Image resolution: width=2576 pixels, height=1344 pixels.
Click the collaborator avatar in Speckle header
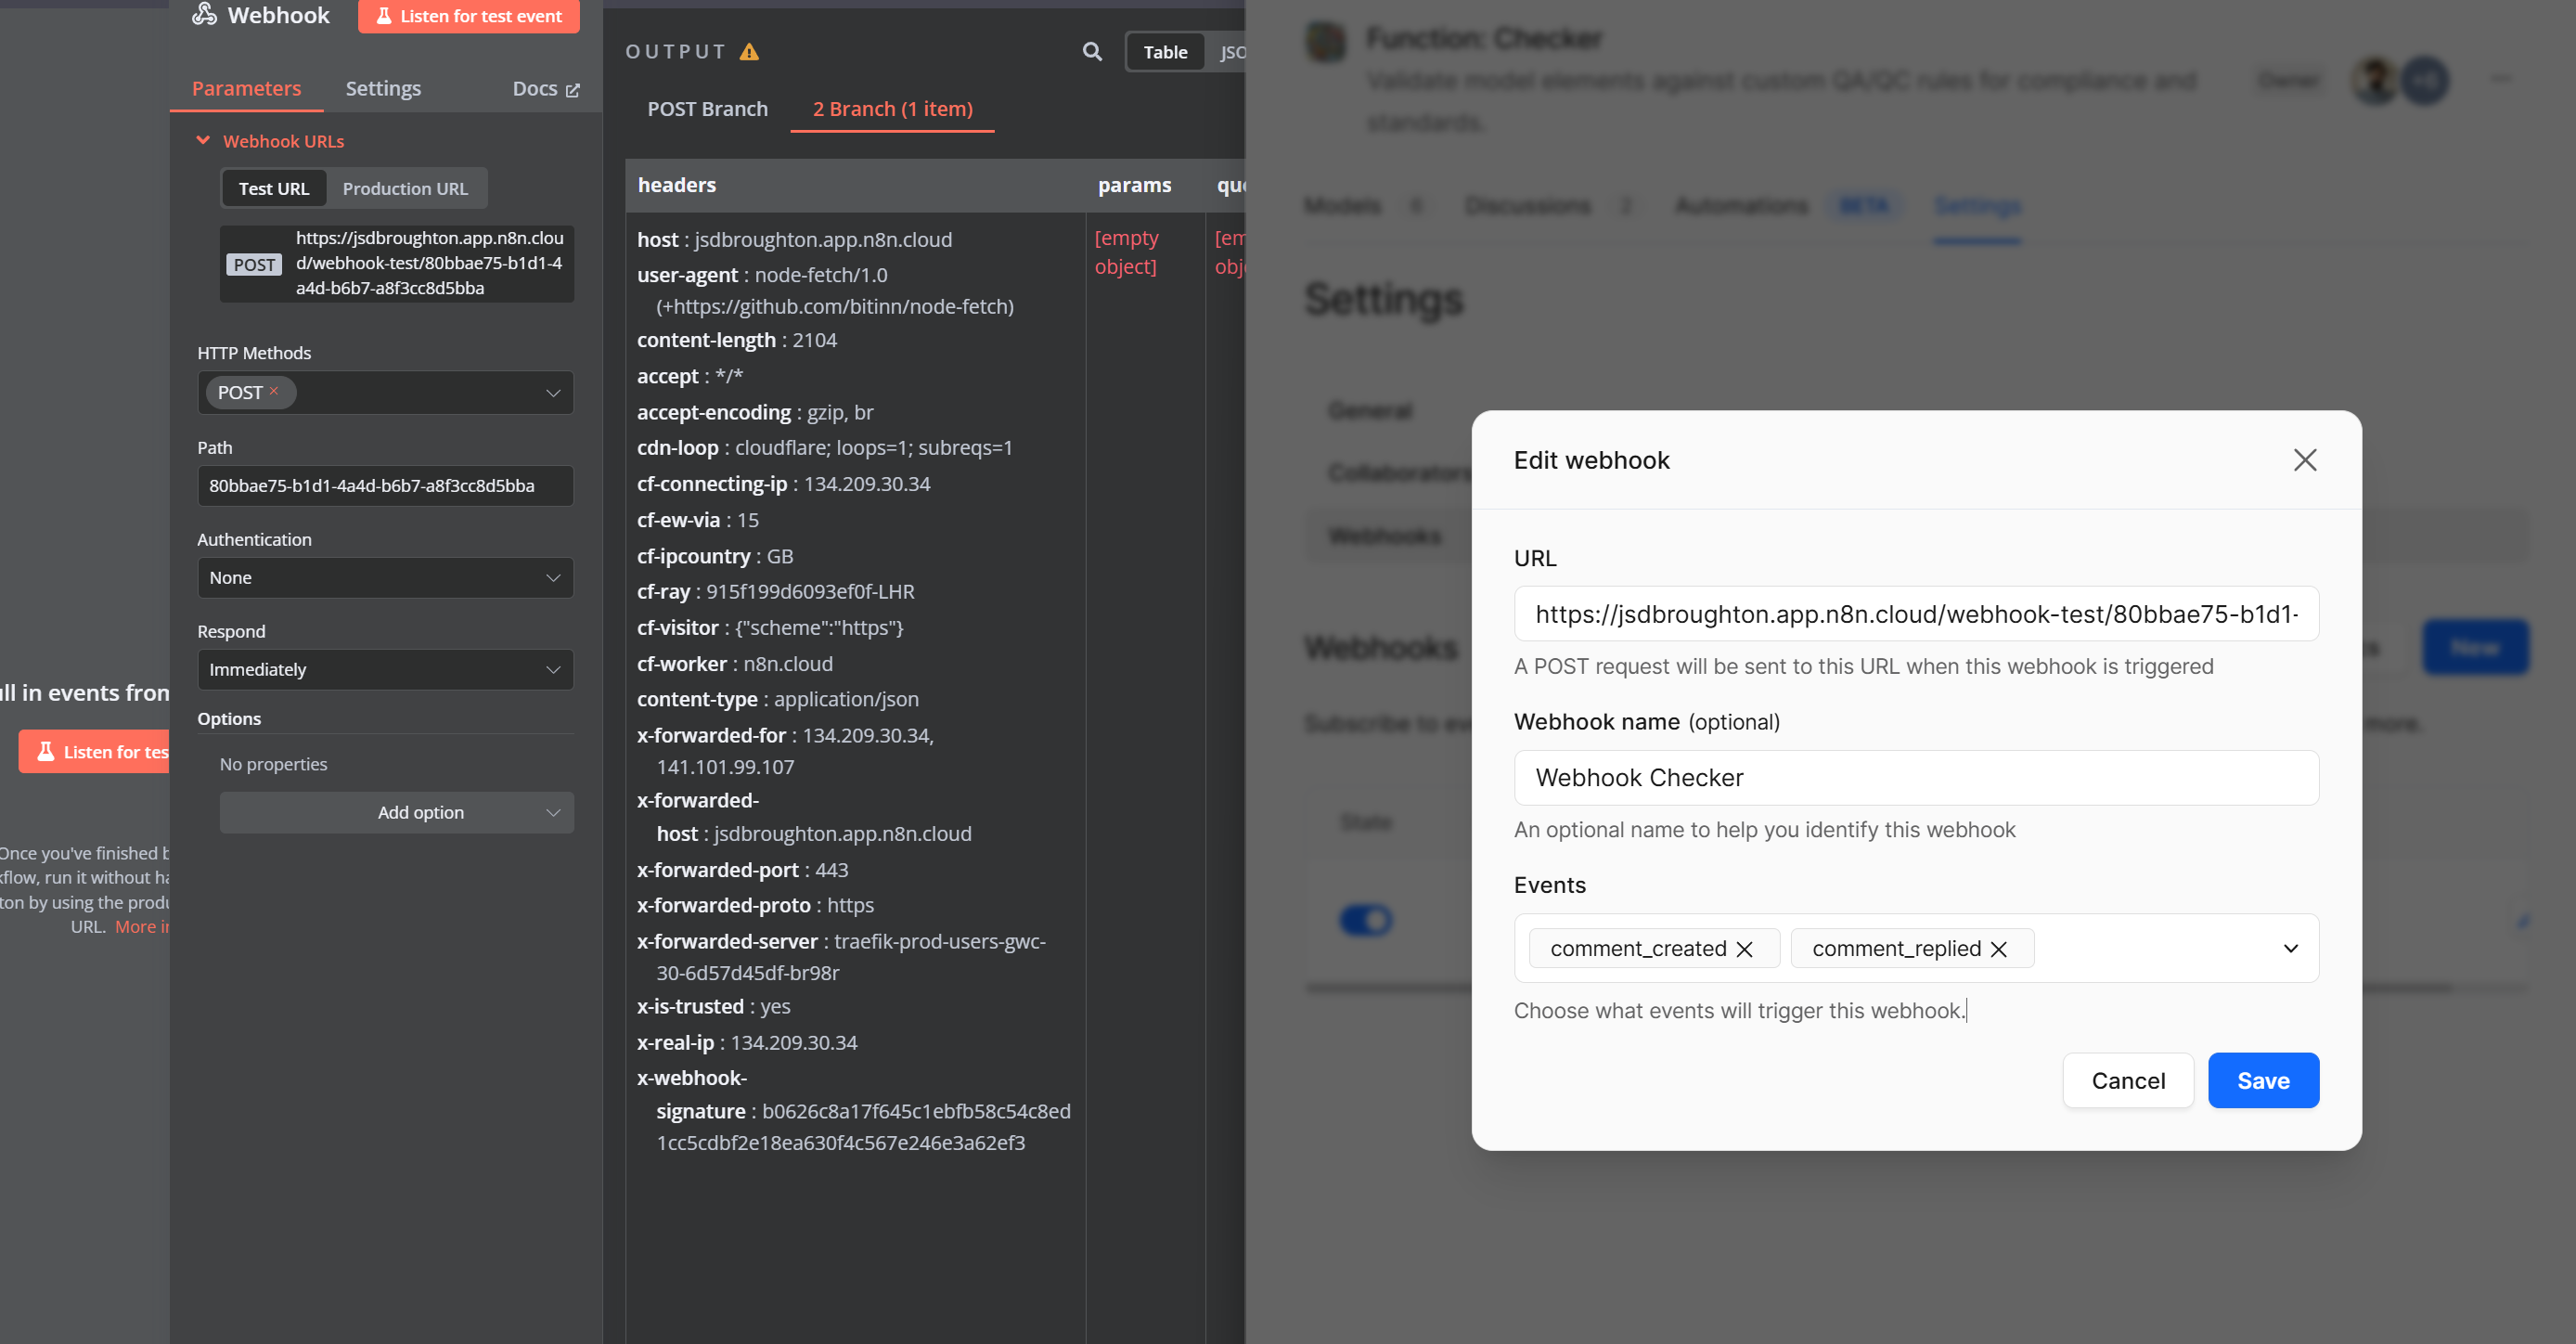coord(2374,80)
